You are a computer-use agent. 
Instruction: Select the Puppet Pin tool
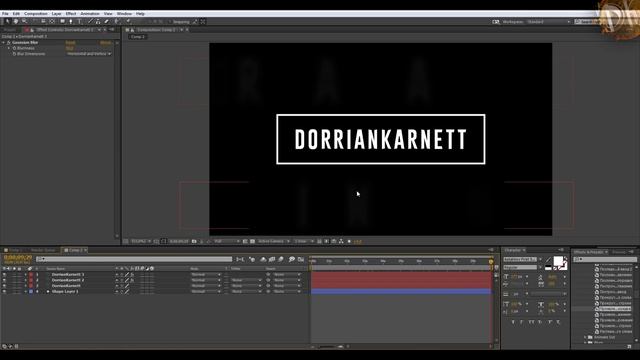point(128,21)
